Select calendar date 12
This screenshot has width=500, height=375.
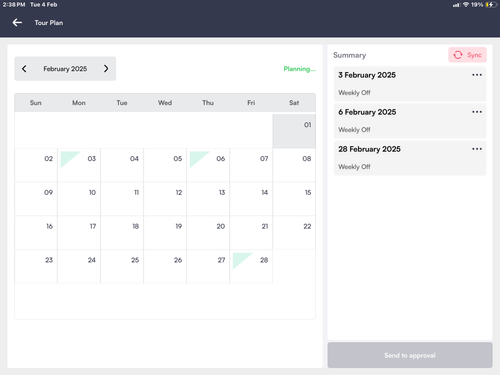[x=165, y=199]
